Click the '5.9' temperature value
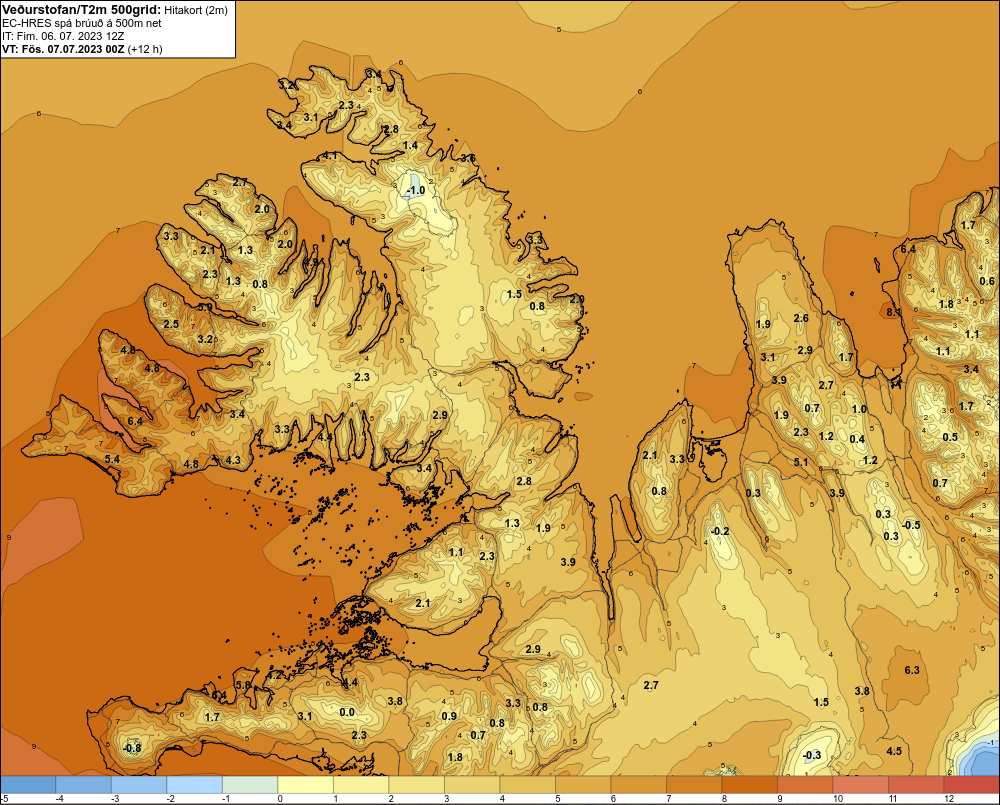Screen dimensions: 1000x805 coord(205,307)
